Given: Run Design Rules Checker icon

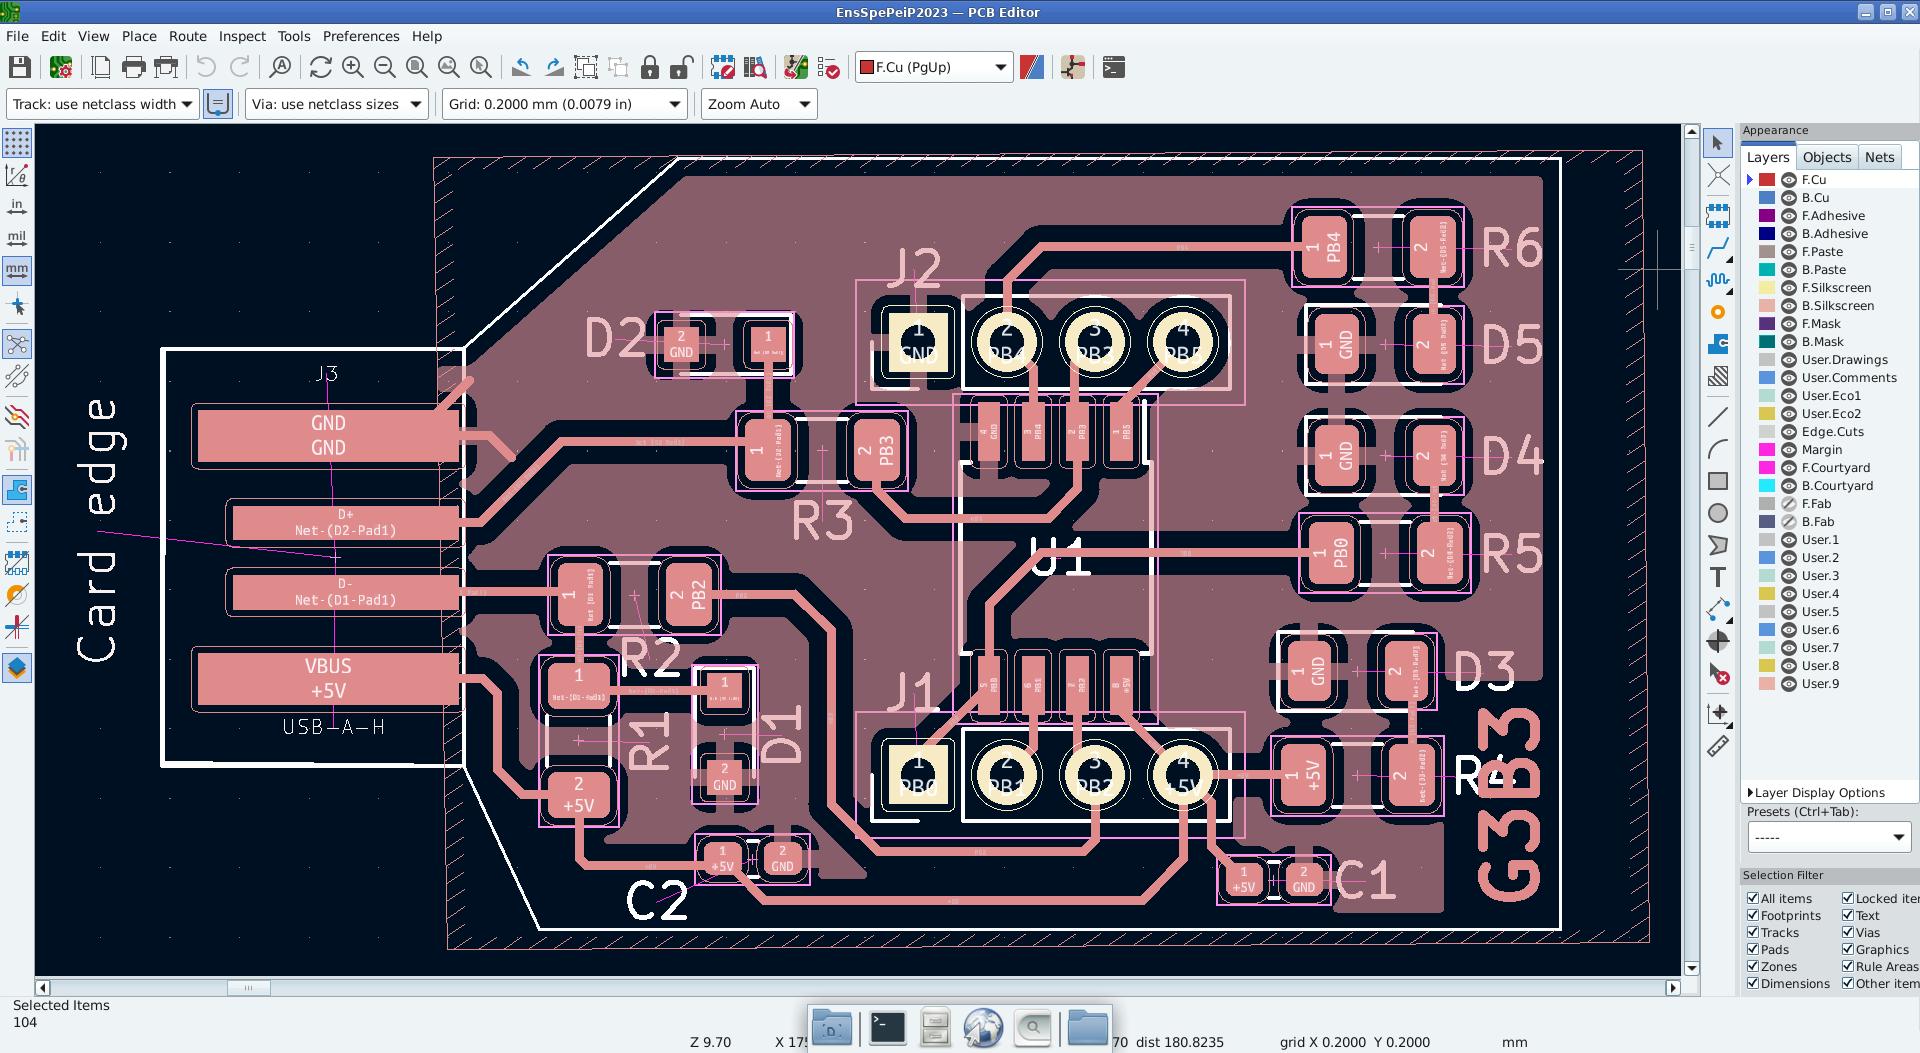Looking at the screenshot, I should pyautogui.click(x=829, y=67).
